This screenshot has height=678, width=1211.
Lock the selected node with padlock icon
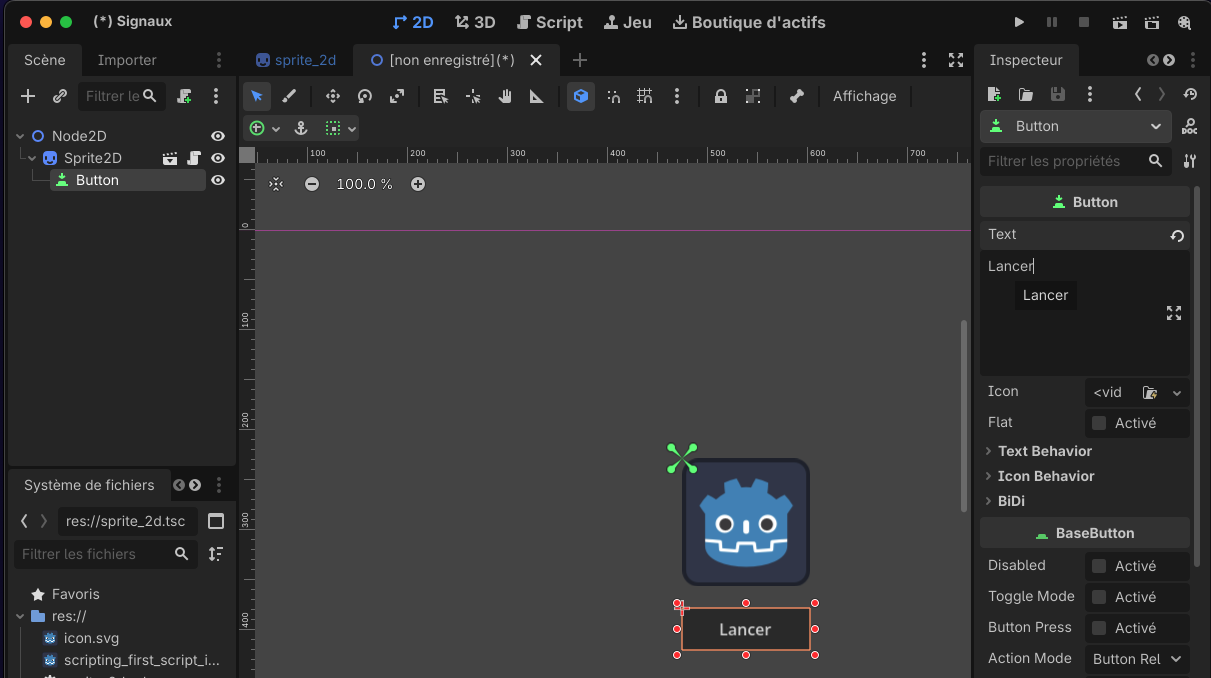(x=720, y=96)
